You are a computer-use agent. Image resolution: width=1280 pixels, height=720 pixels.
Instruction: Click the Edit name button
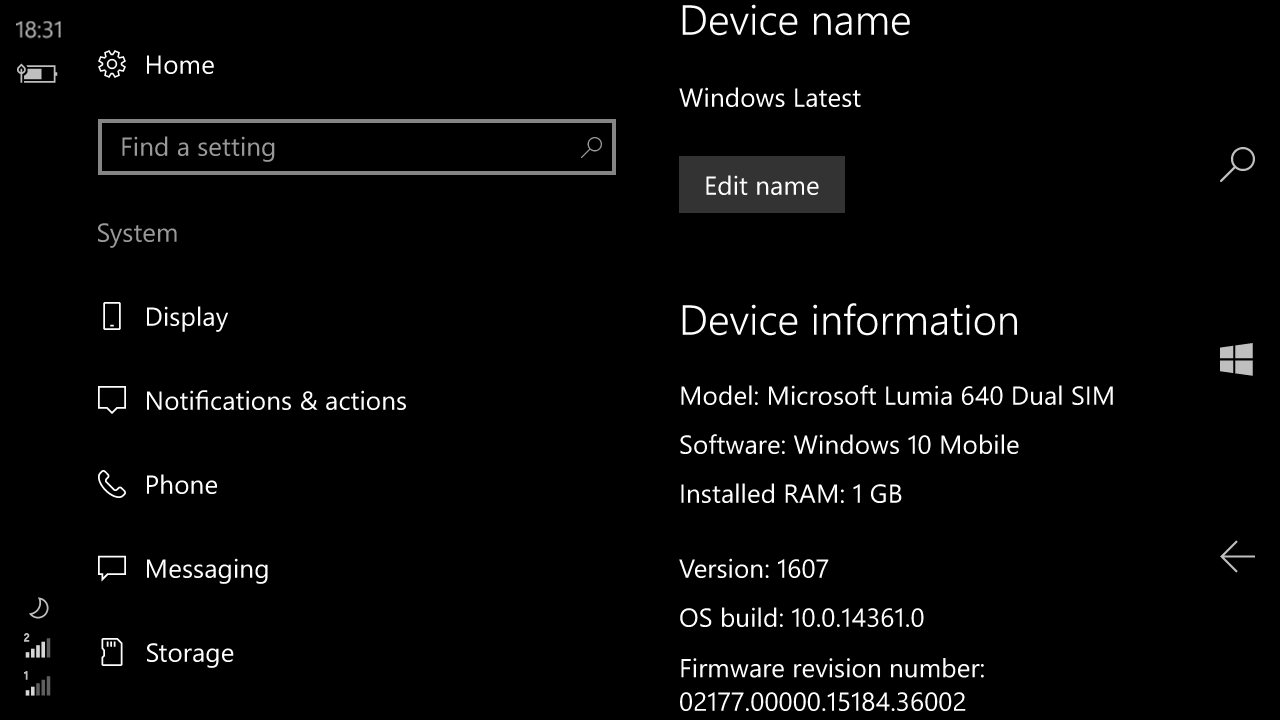[762, 184]
